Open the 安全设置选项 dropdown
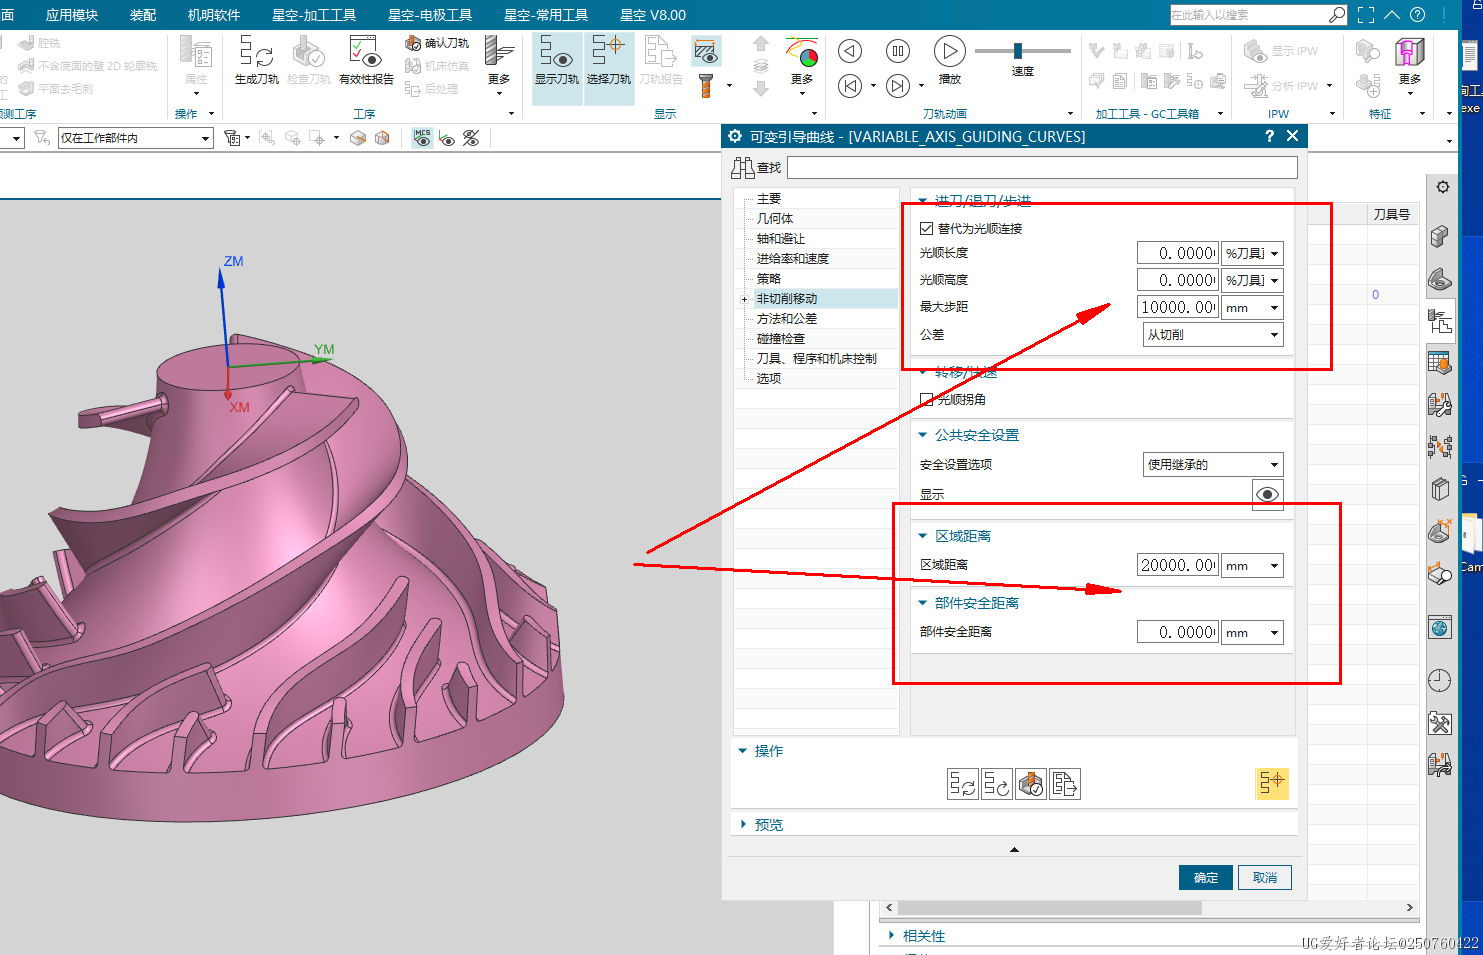 pos(1213,464)
